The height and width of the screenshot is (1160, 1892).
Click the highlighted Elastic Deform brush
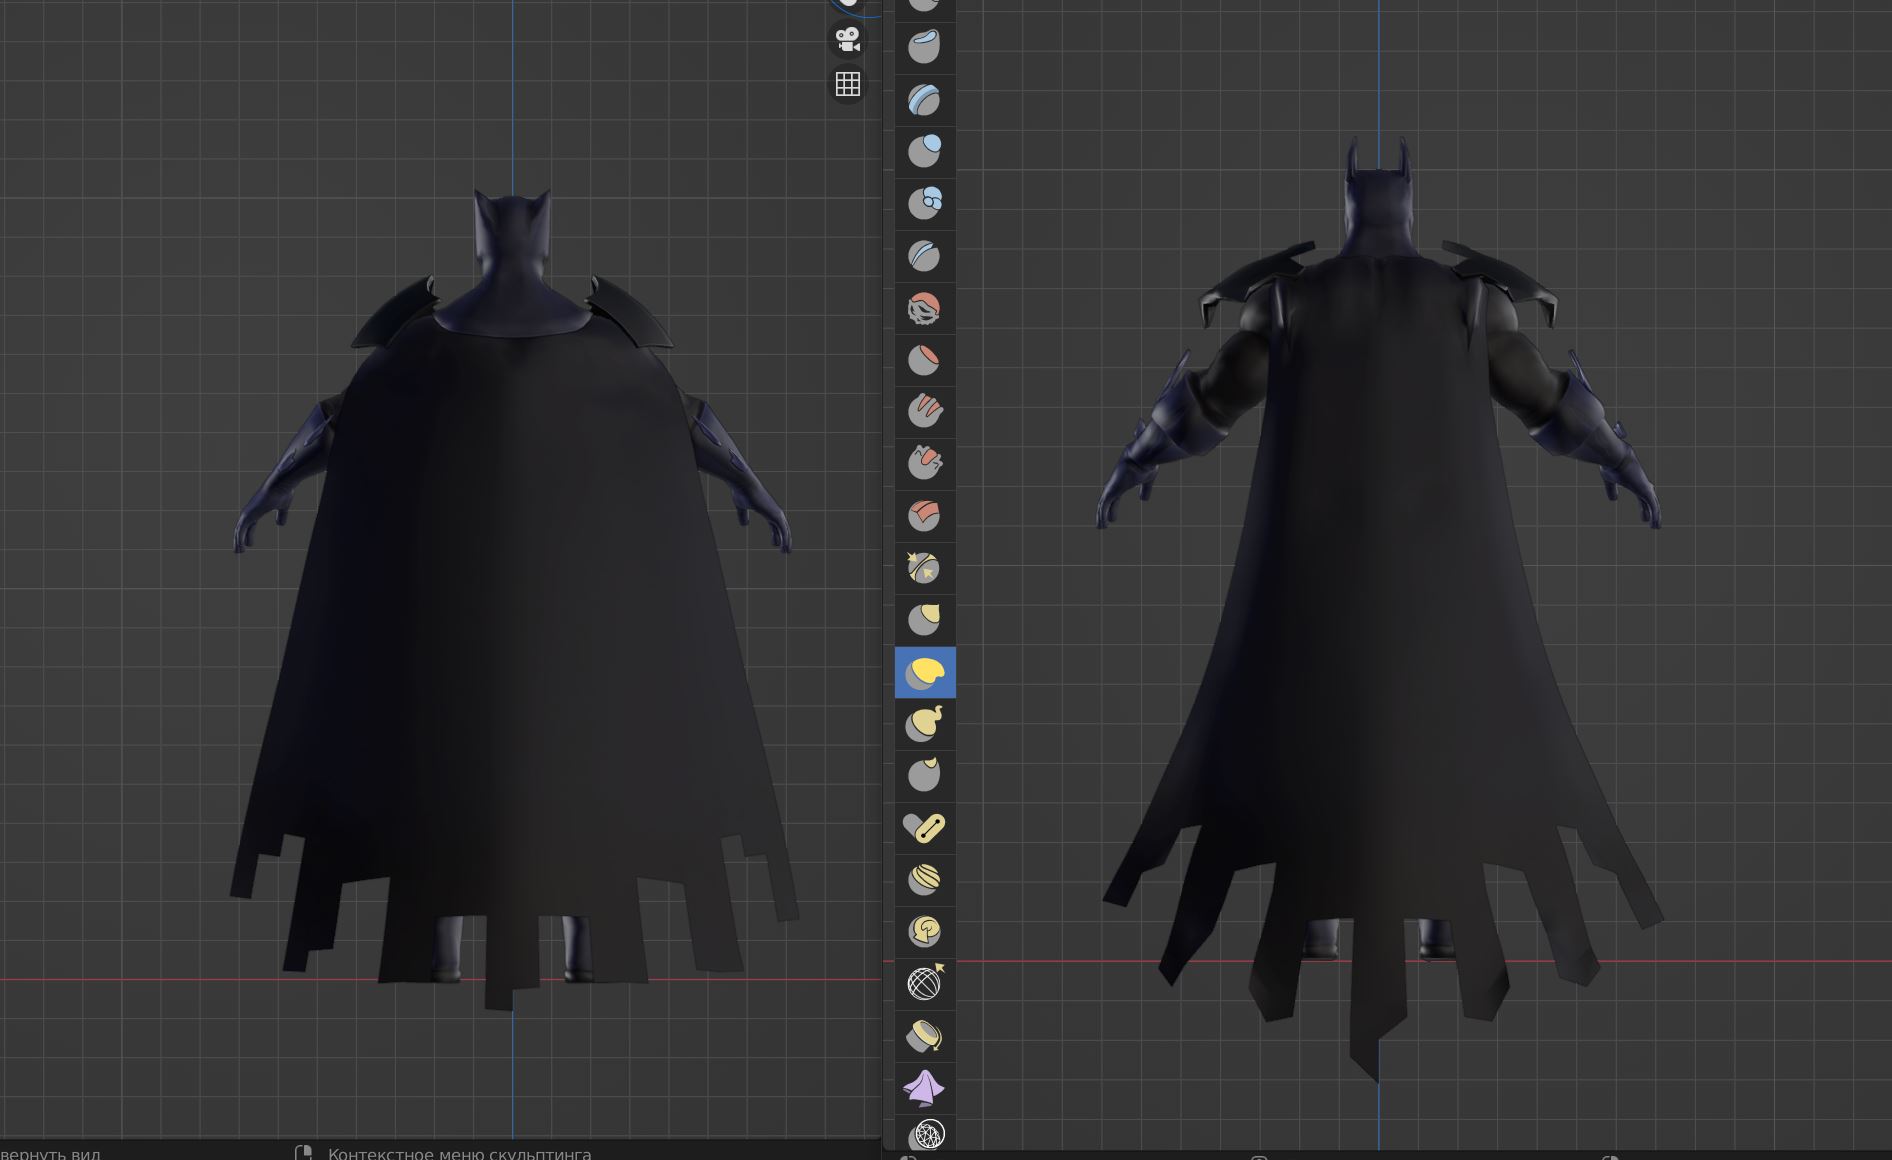point(924,672)
